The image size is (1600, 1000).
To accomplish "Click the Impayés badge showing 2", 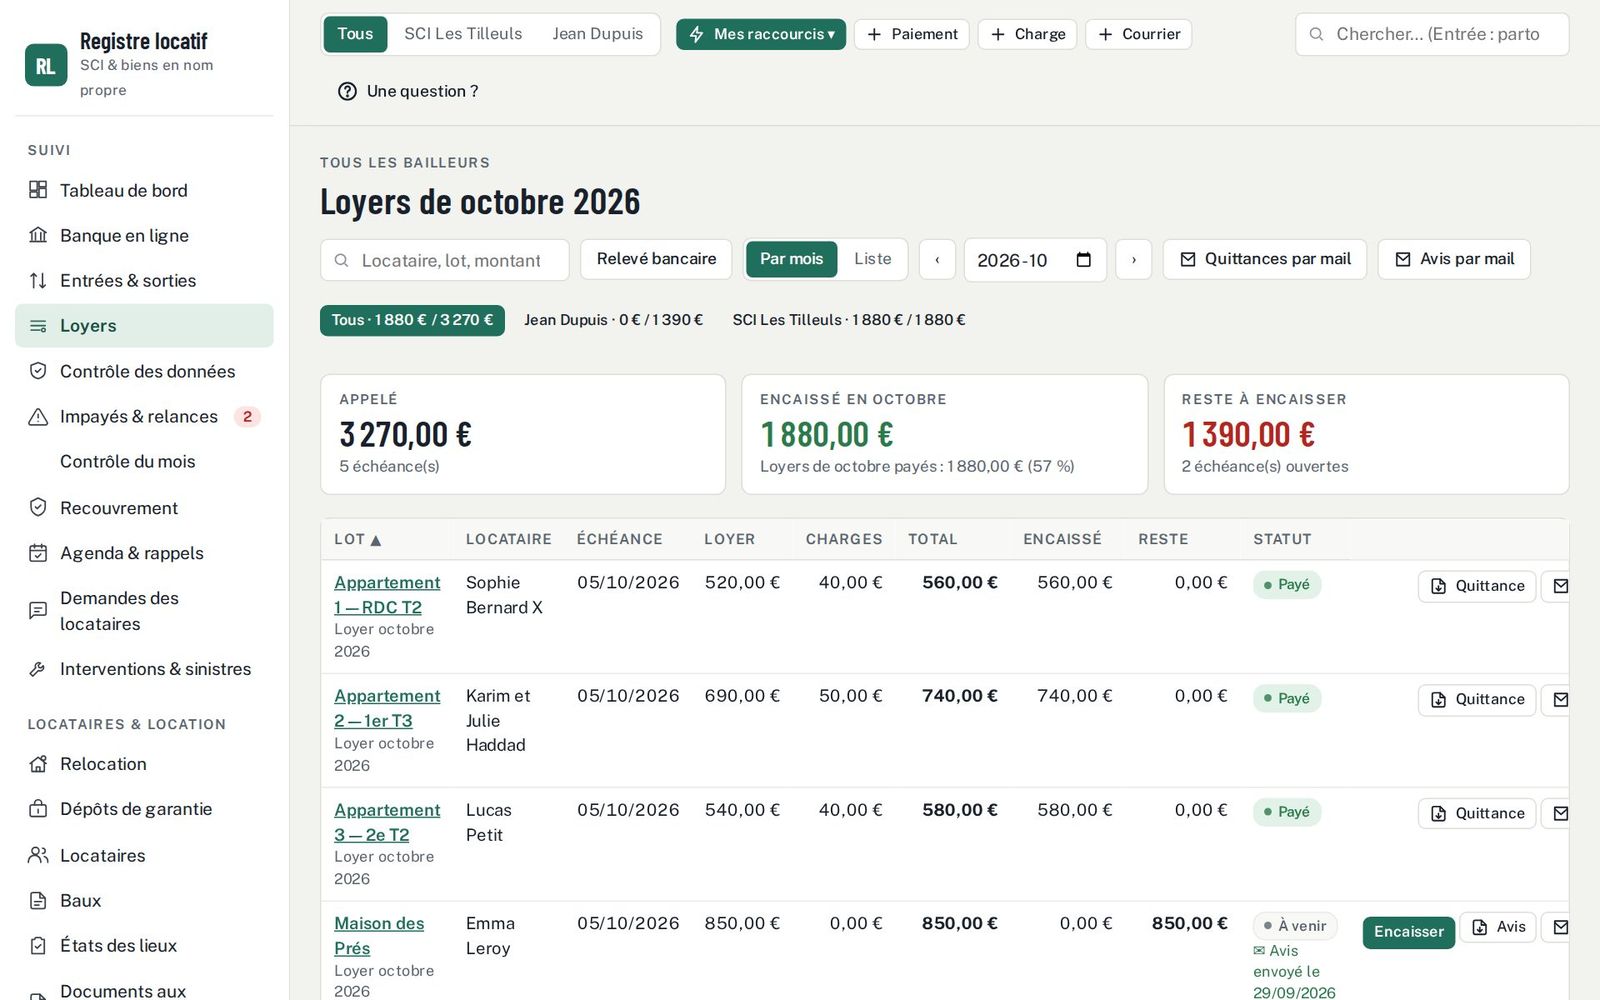I will [x=247, y=416].
